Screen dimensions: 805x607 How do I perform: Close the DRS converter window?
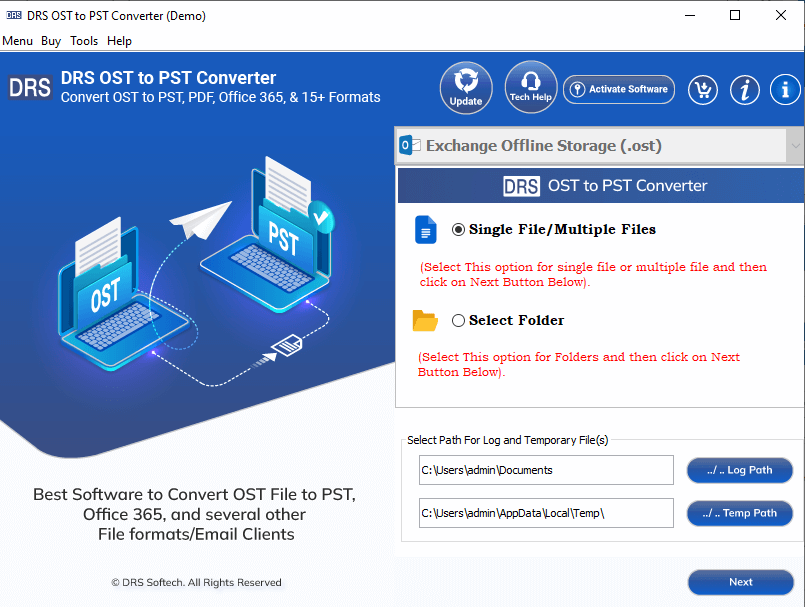(x=780, y=15)
